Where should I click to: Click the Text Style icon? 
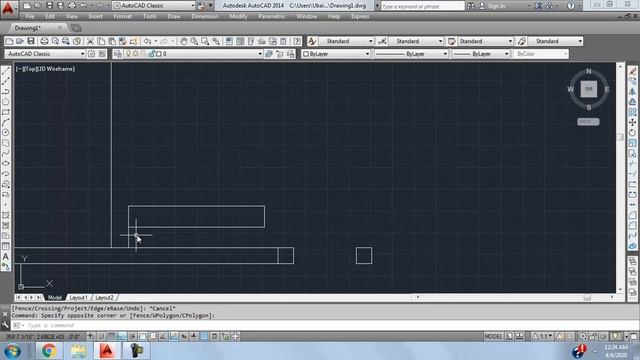click(x=312, y=41)
